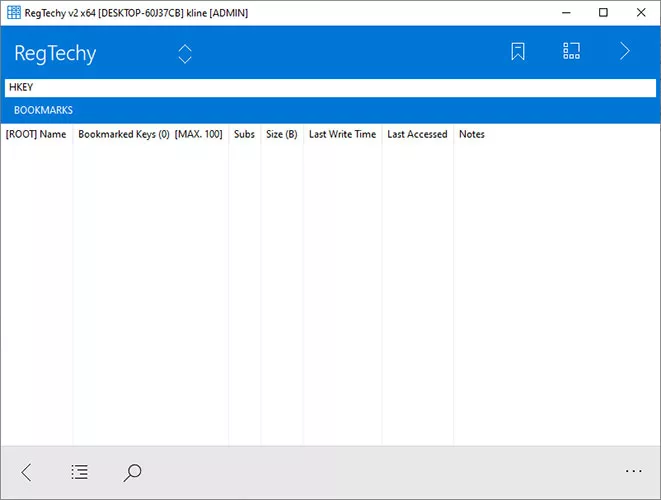Click the Bookmarked Keys (0) column header
This screenshot has width=661, height=500.
coord(150,134)
